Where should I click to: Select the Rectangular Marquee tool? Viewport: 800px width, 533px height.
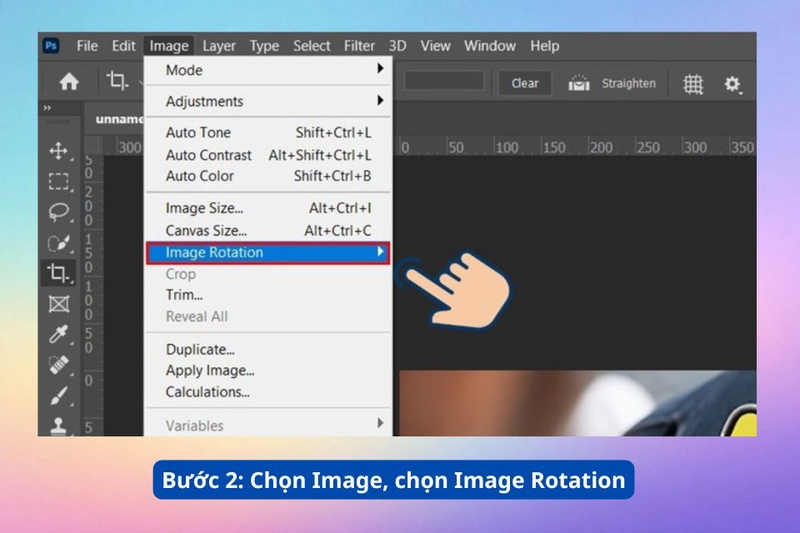pyautogui.click(x=59, y=181)
